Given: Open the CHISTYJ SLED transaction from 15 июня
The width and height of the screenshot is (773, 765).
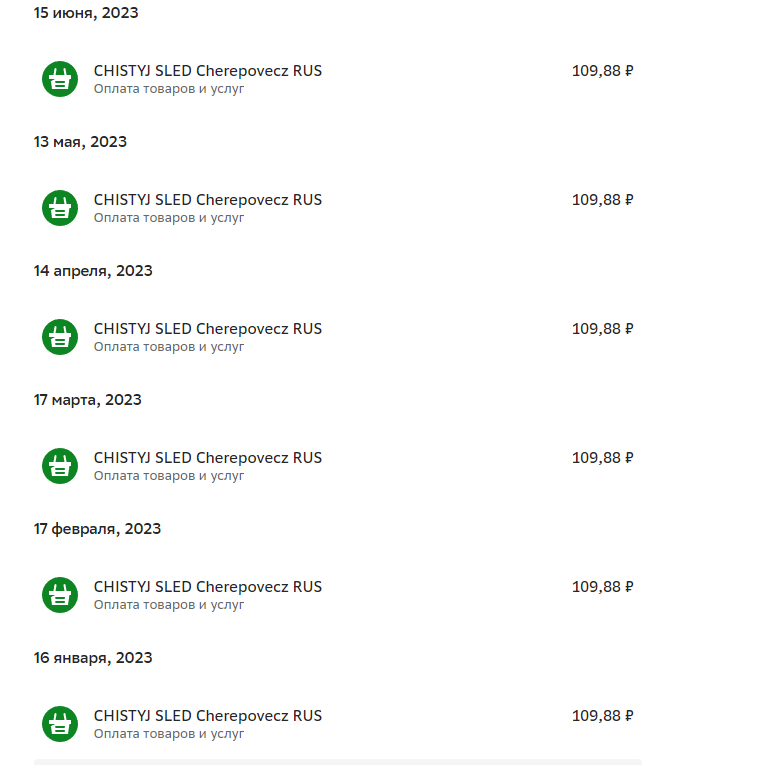Looking at the screenshot, I should (x=208, y=71).
